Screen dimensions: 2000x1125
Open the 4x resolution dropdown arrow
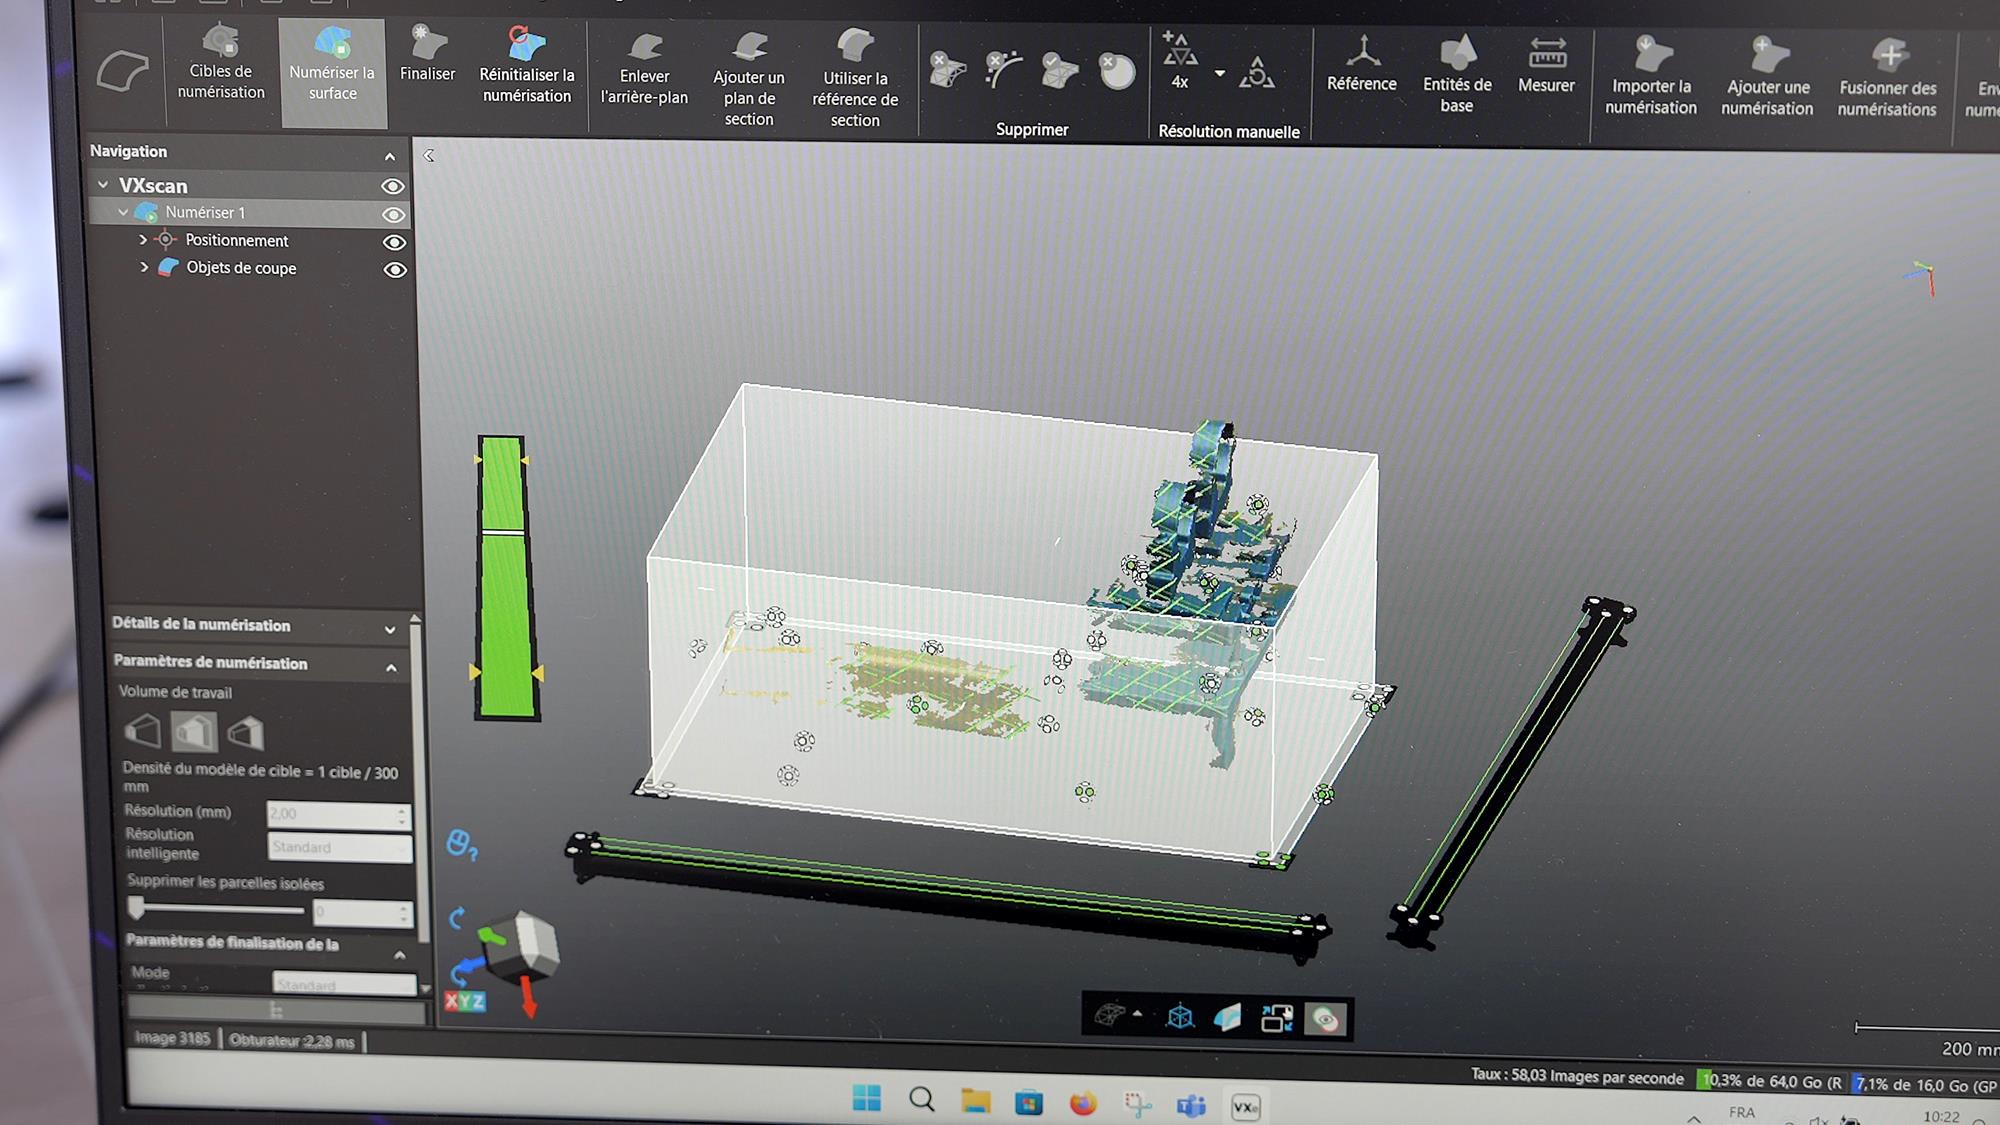tap(1220, 73)
